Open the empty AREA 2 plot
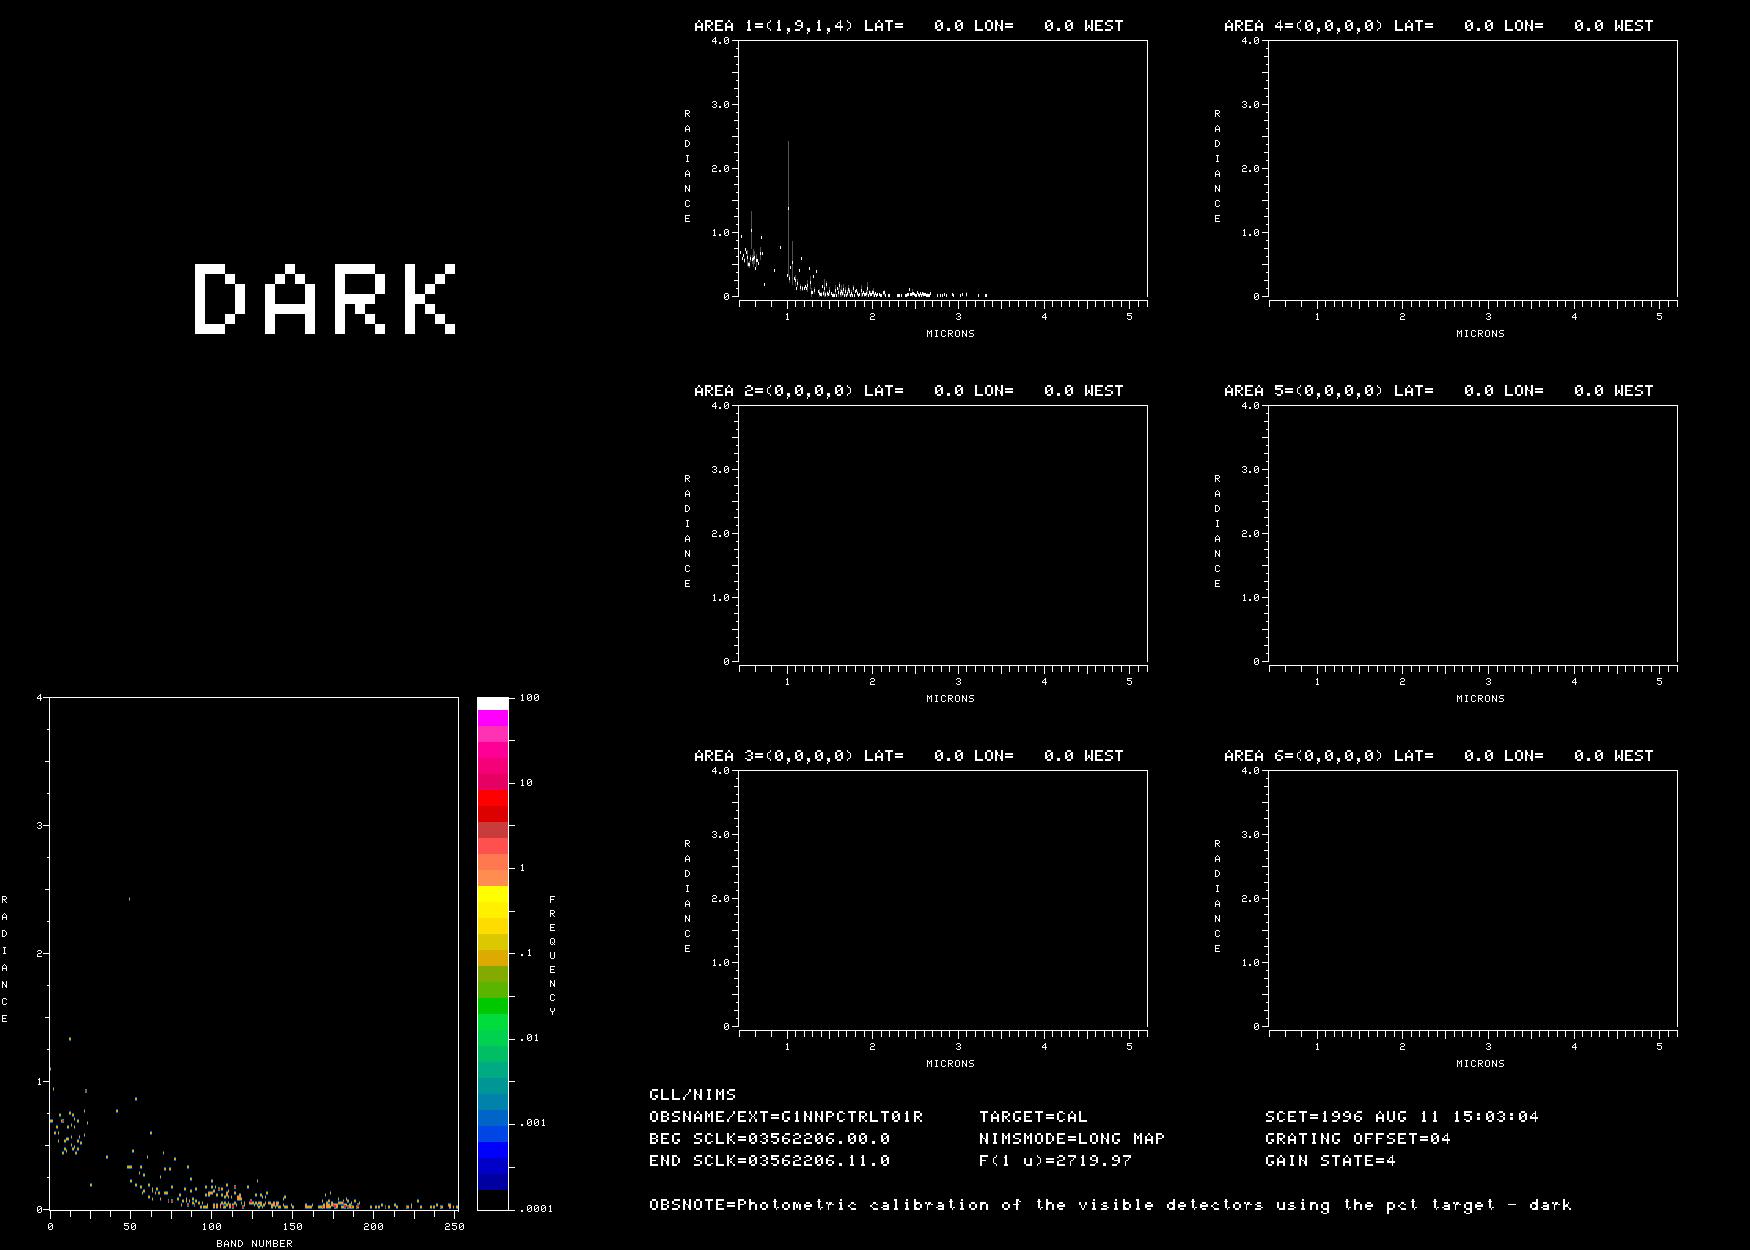The image size is (1750, 1250). coord(942,533)
